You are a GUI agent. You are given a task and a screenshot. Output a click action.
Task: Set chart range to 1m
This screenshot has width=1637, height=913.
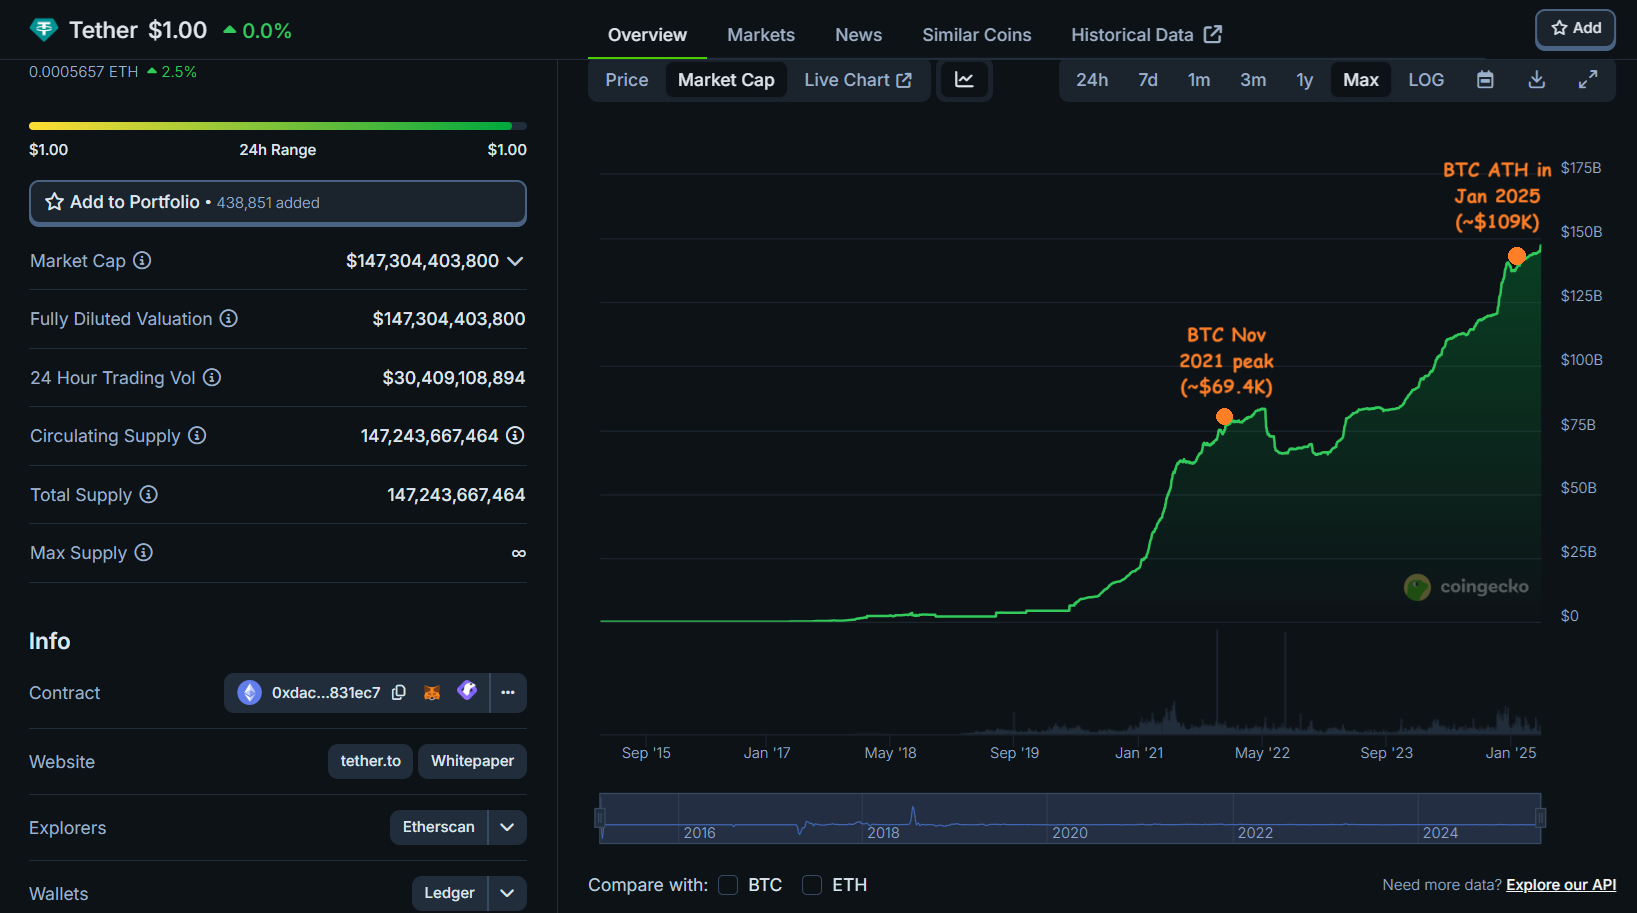point(1199,80)
